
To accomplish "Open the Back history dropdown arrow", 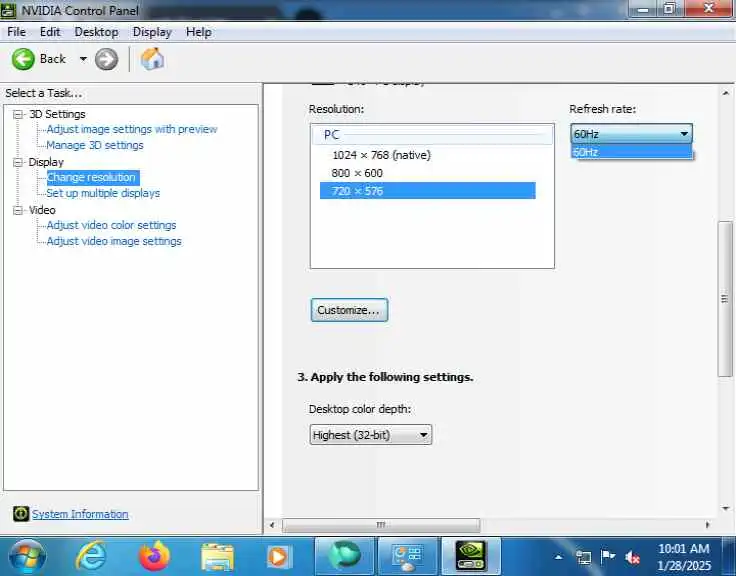I will (83, 59).
